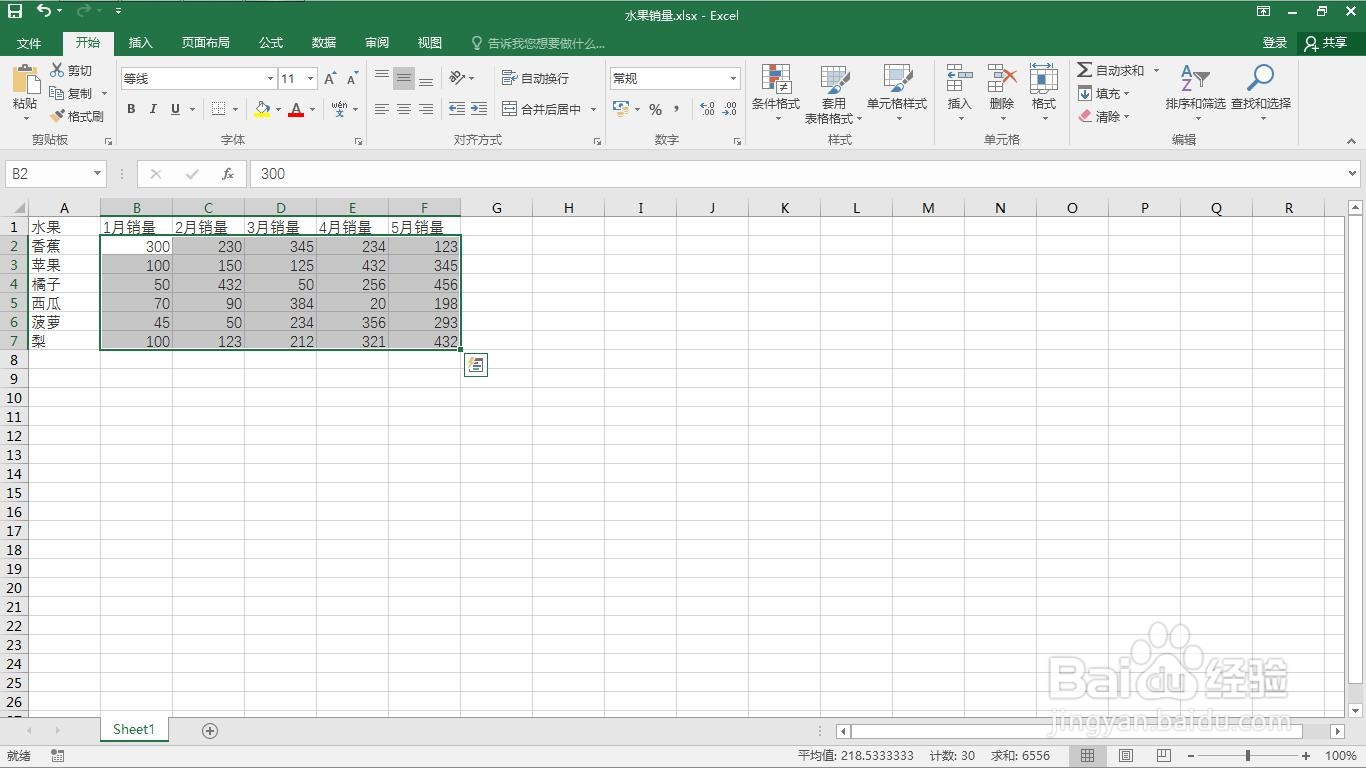1366x768 pixels.
Task: Click the text orientation icon
Action: click(x=457, y=78)
